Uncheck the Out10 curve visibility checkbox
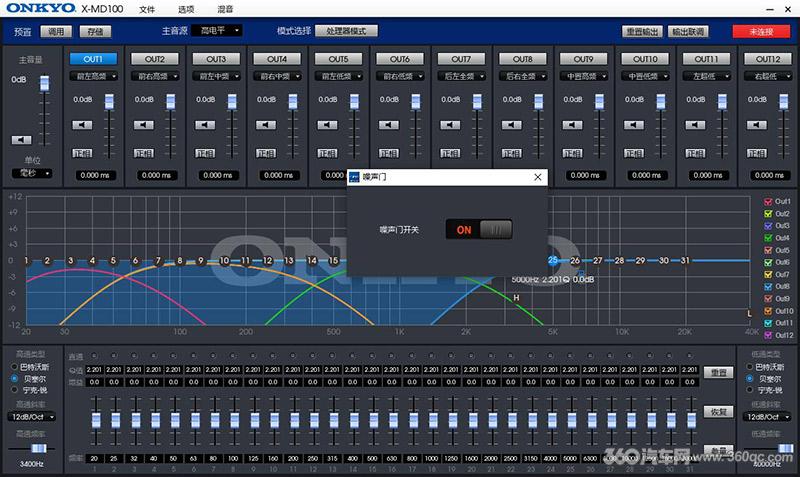The image size is (800, 477). pos(768,311)
